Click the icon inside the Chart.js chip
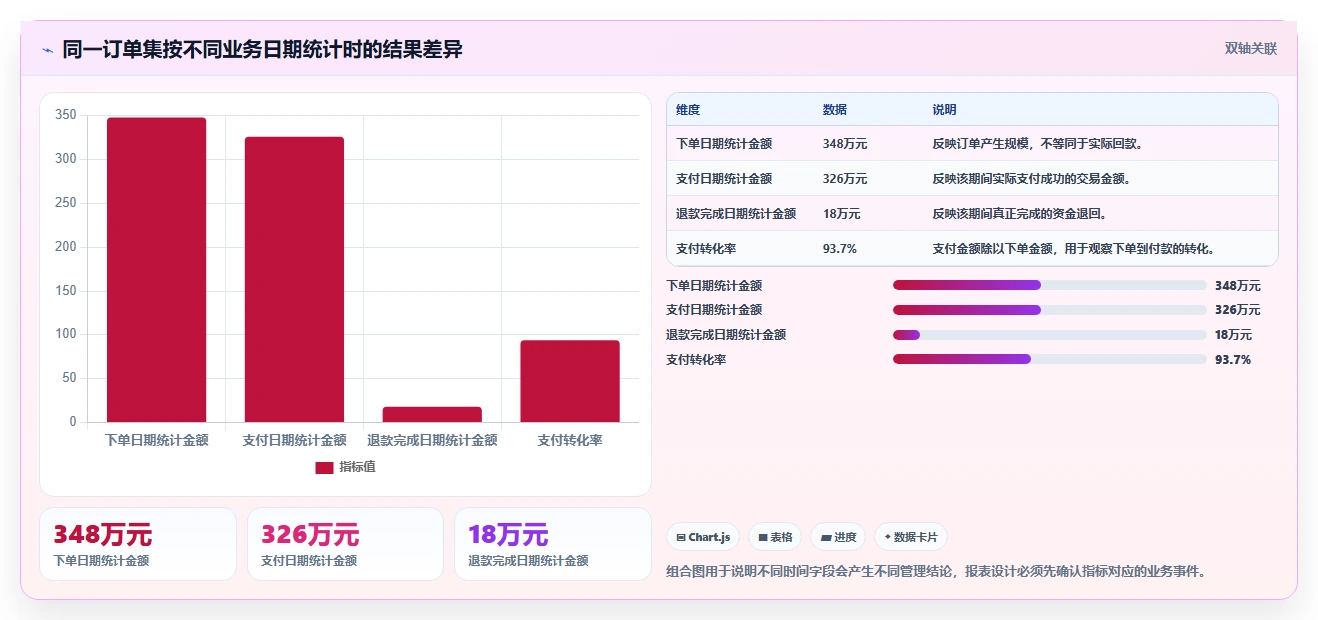The height and width of the screenshot is (620, 1318). pos(681,538)
